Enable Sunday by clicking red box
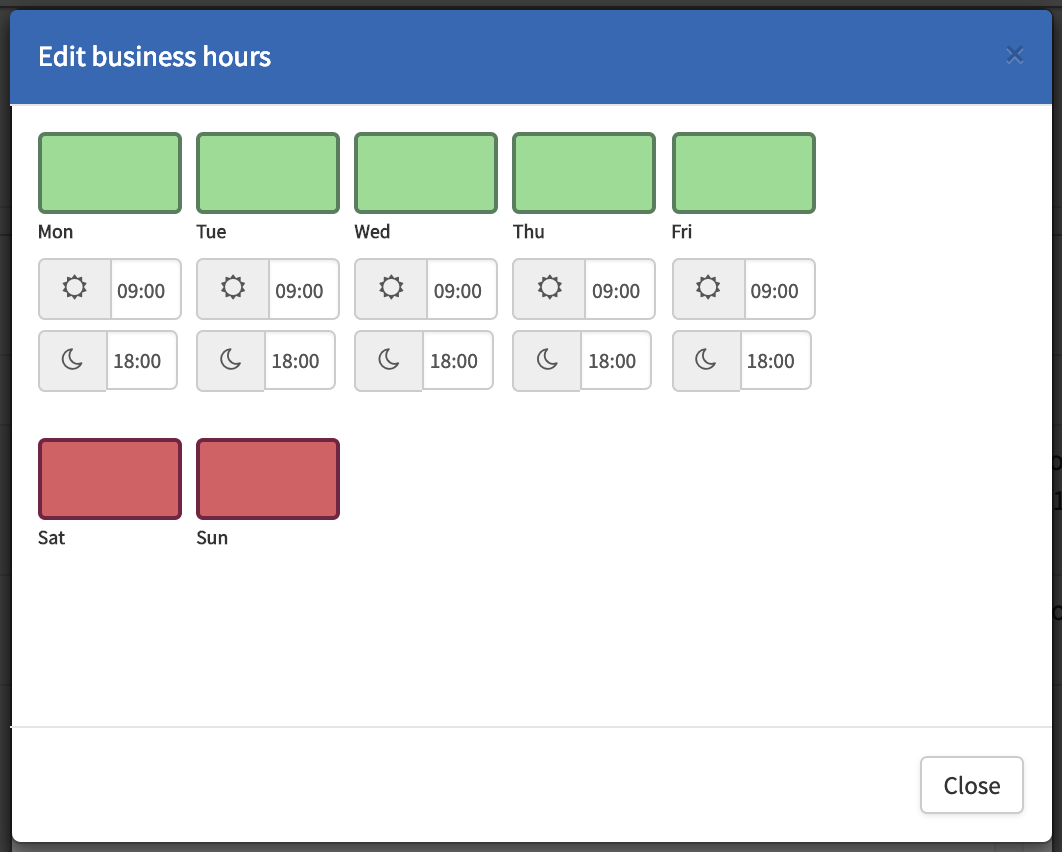The image size is (1062, 852). (x=268, y=479)
